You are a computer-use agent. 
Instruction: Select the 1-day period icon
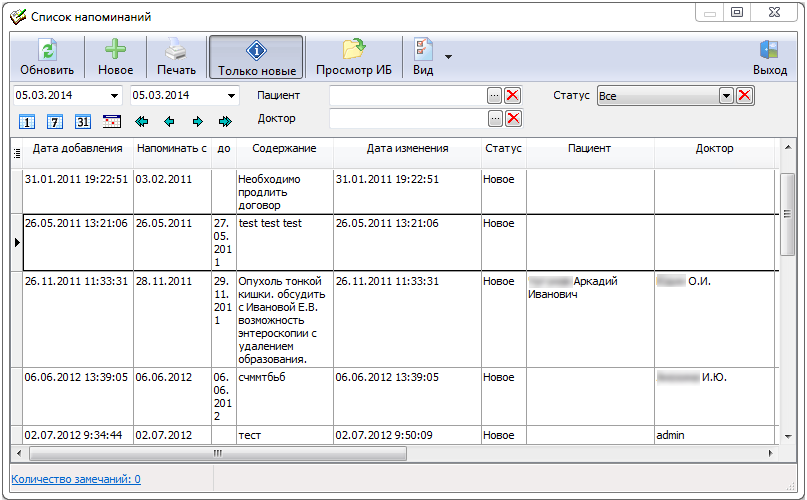point(27,122)
